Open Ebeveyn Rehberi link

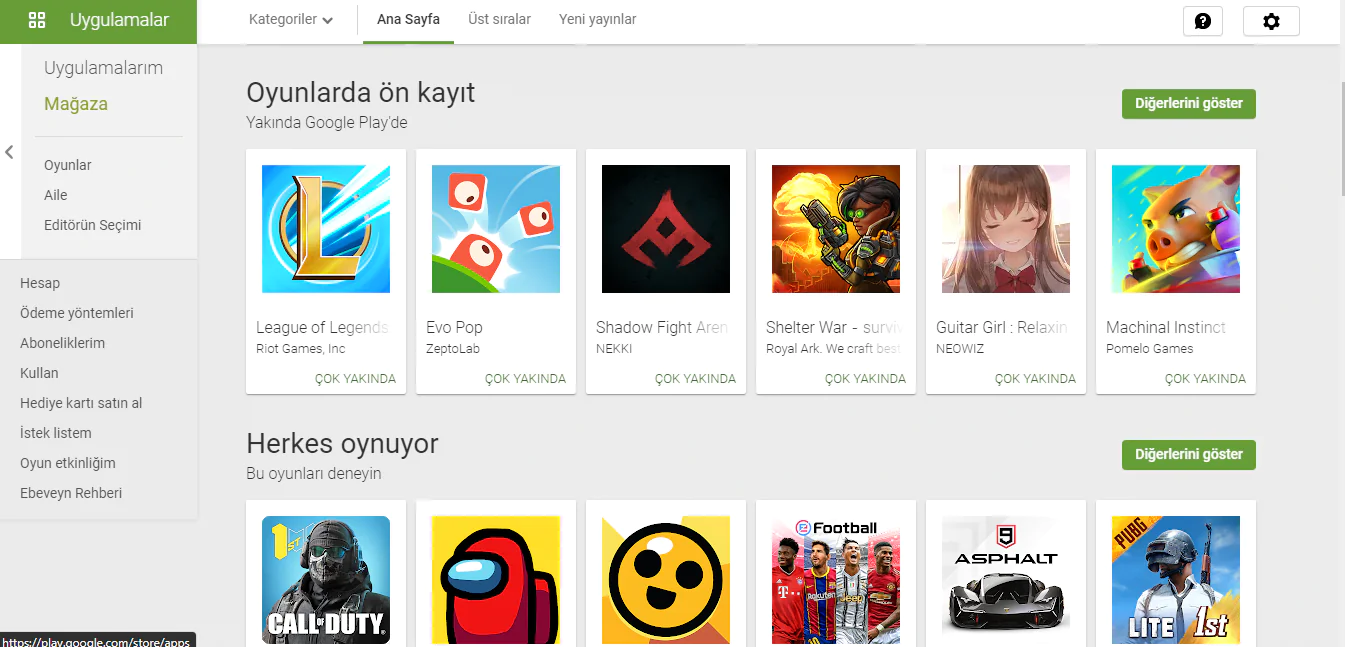71,493
